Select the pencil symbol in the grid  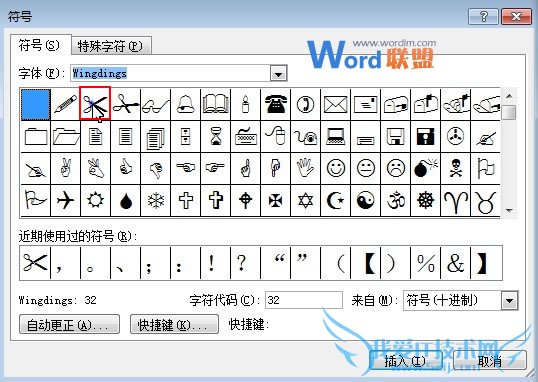coord(66,104)
